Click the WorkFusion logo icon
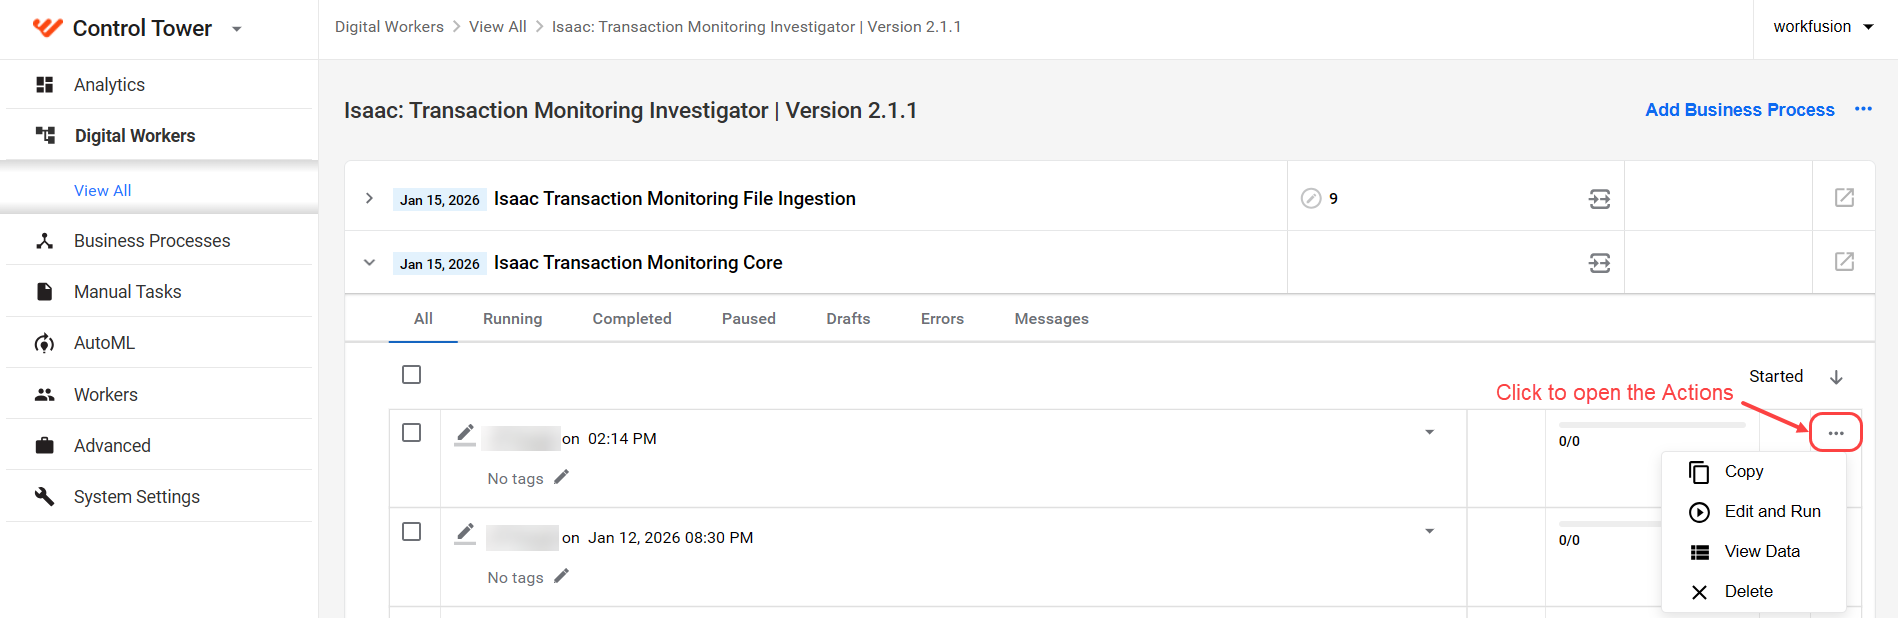This screenshot has height=618, width=1898. pos(47,27)
